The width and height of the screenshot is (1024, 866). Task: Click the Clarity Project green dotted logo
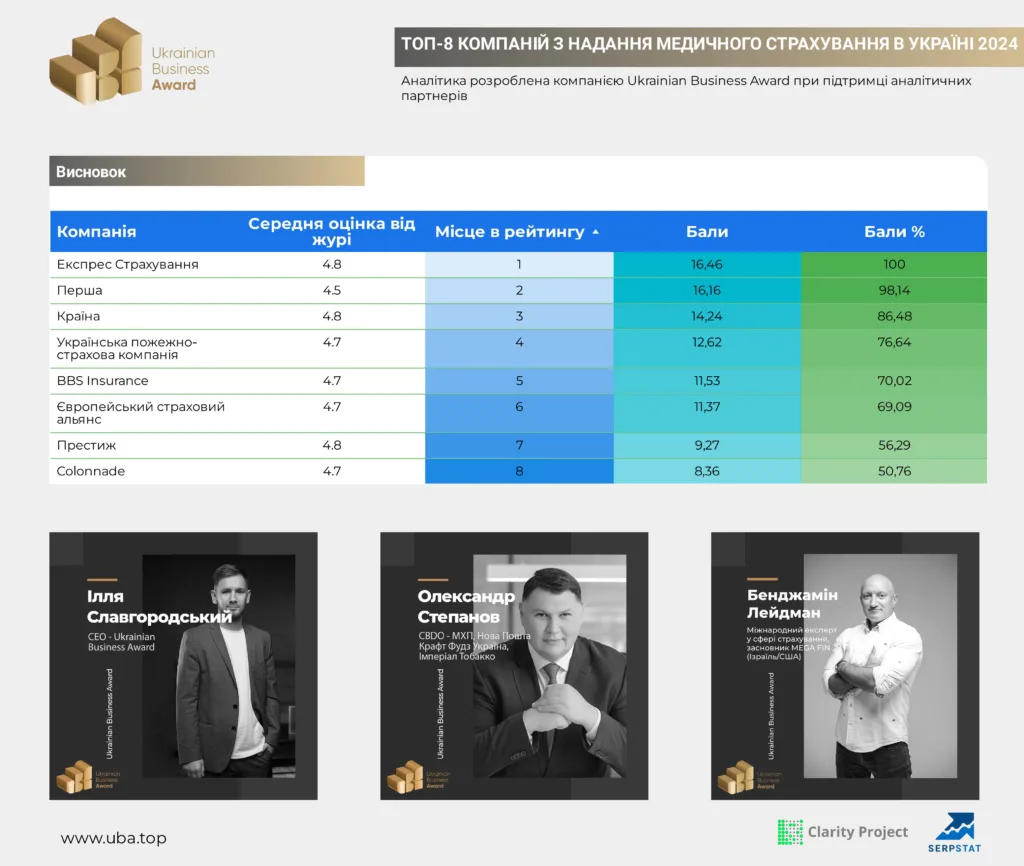click(x=790, y=832)
